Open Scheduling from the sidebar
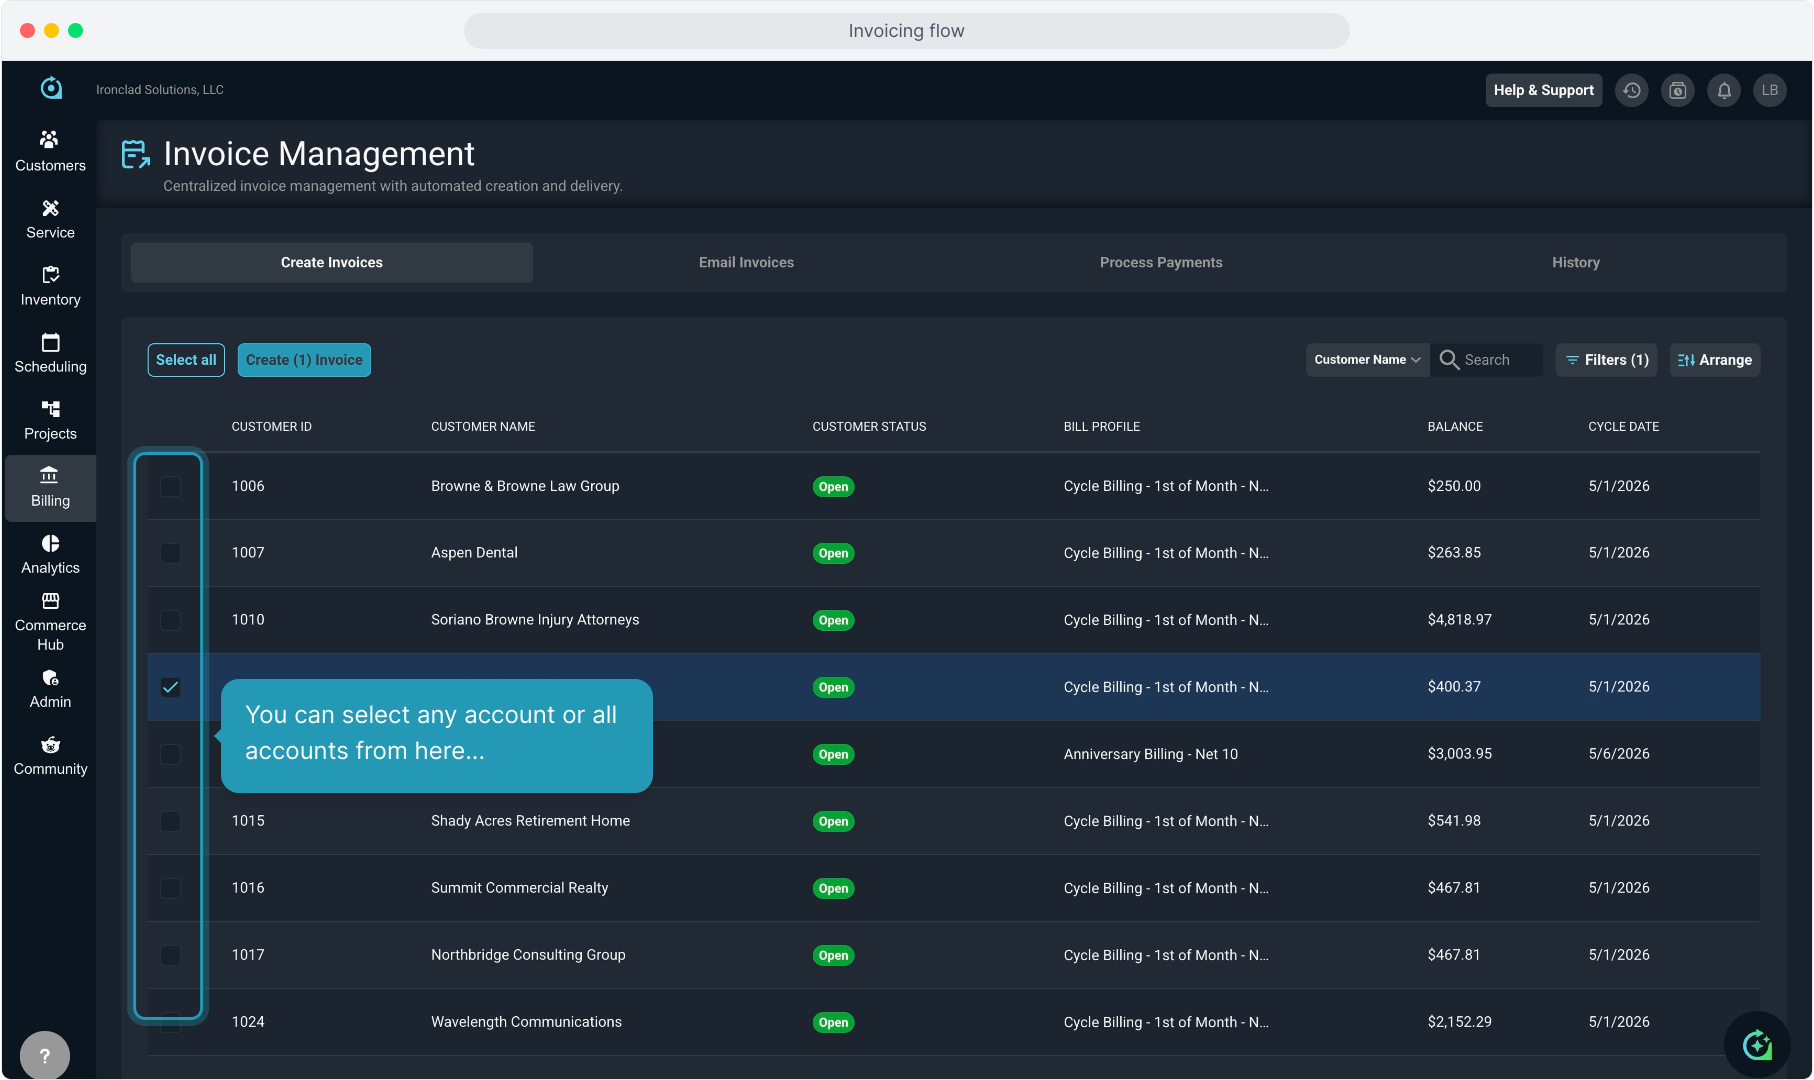The image size is (1814, 1080). click(50, 353)
